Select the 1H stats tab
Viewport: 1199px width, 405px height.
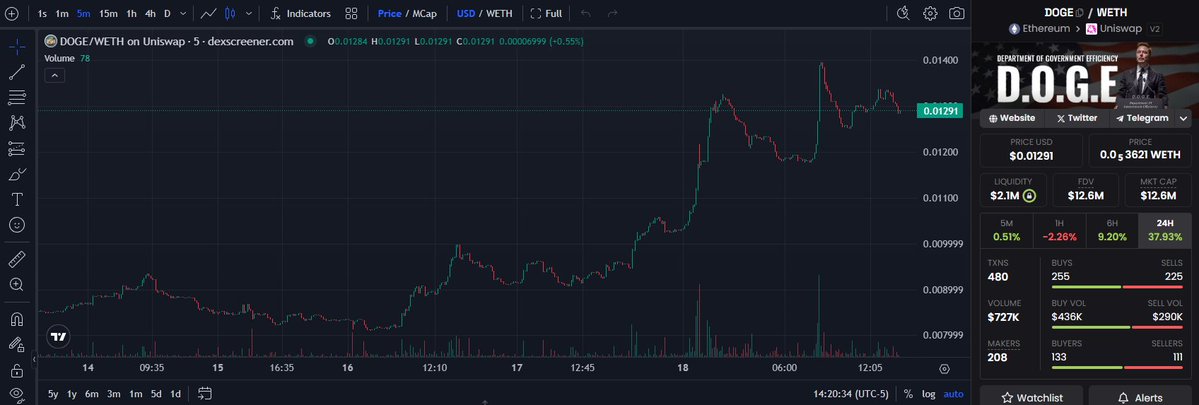(x=1059, y=230)
